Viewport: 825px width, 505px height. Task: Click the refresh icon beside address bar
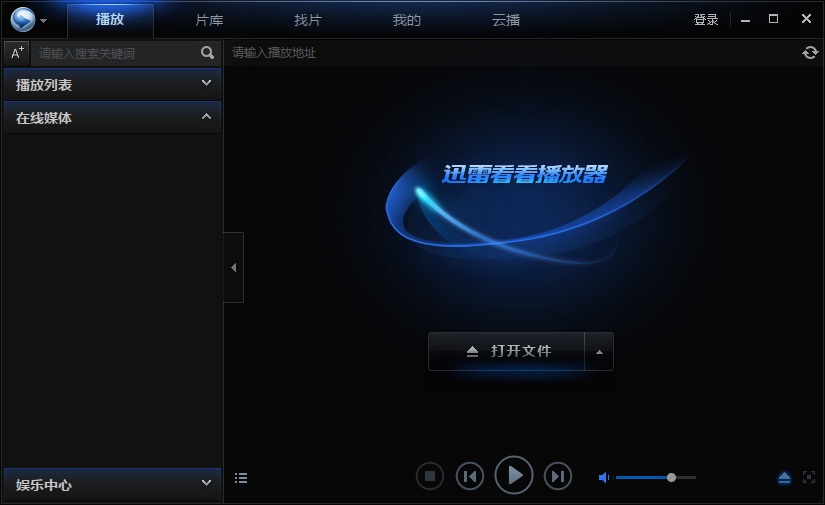click(810, 53)
